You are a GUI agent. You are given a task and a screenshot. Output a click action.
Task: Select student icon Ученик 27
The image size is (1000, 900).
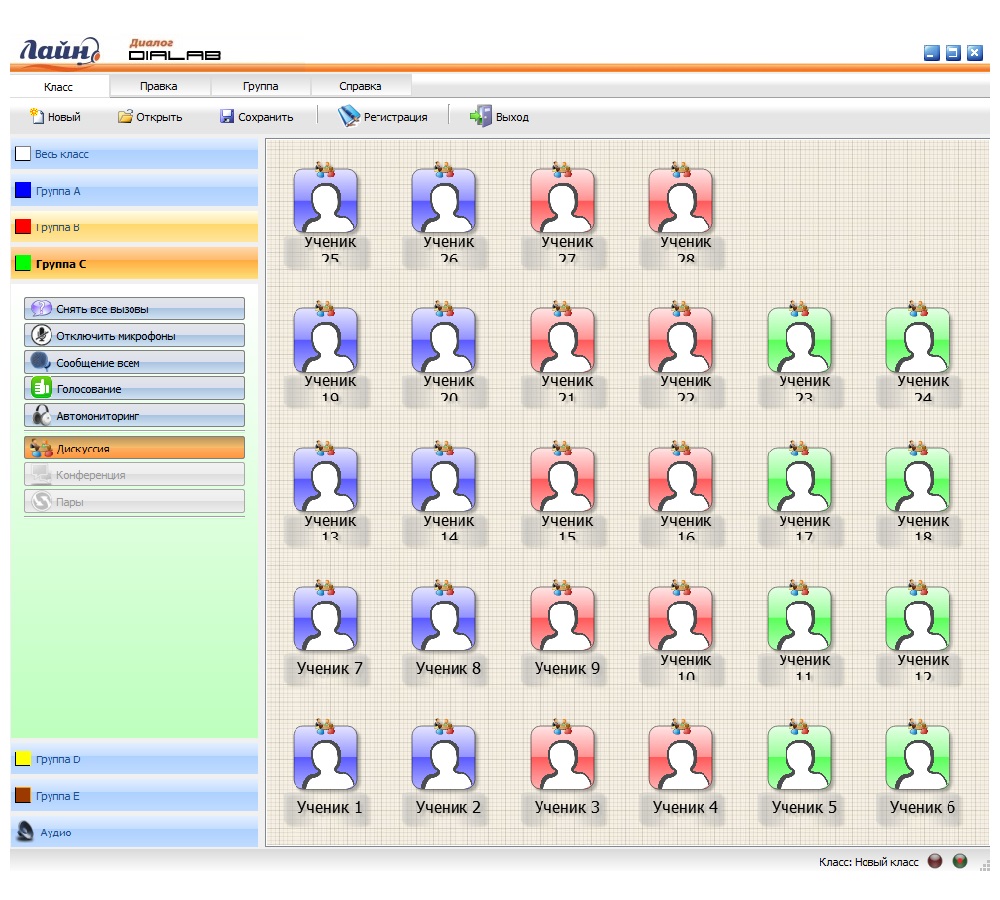(562, 201)
